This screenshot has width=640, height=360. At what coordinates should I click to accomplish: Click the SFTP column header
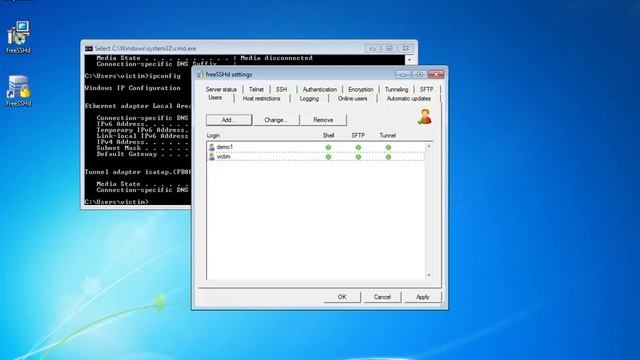(x=358, y=136)
